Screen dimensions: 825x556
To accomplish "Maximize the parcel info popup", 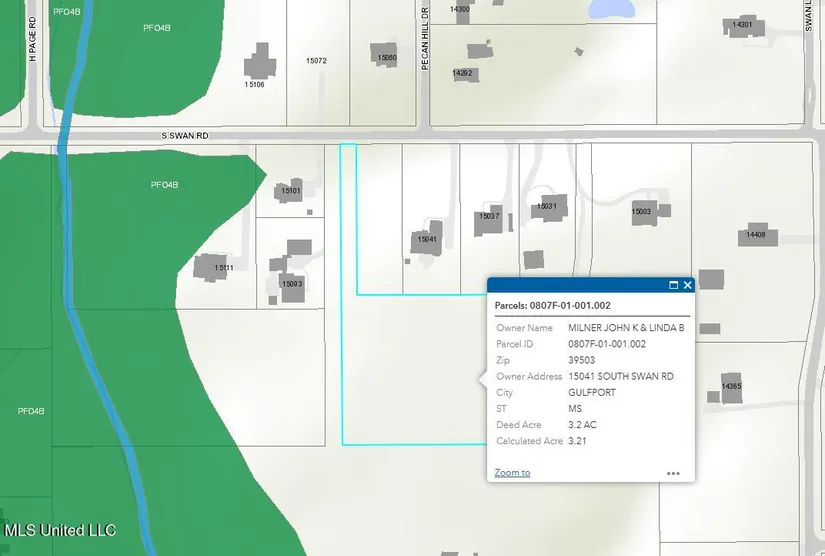I will pyautogui.click(x=673, y=285).
